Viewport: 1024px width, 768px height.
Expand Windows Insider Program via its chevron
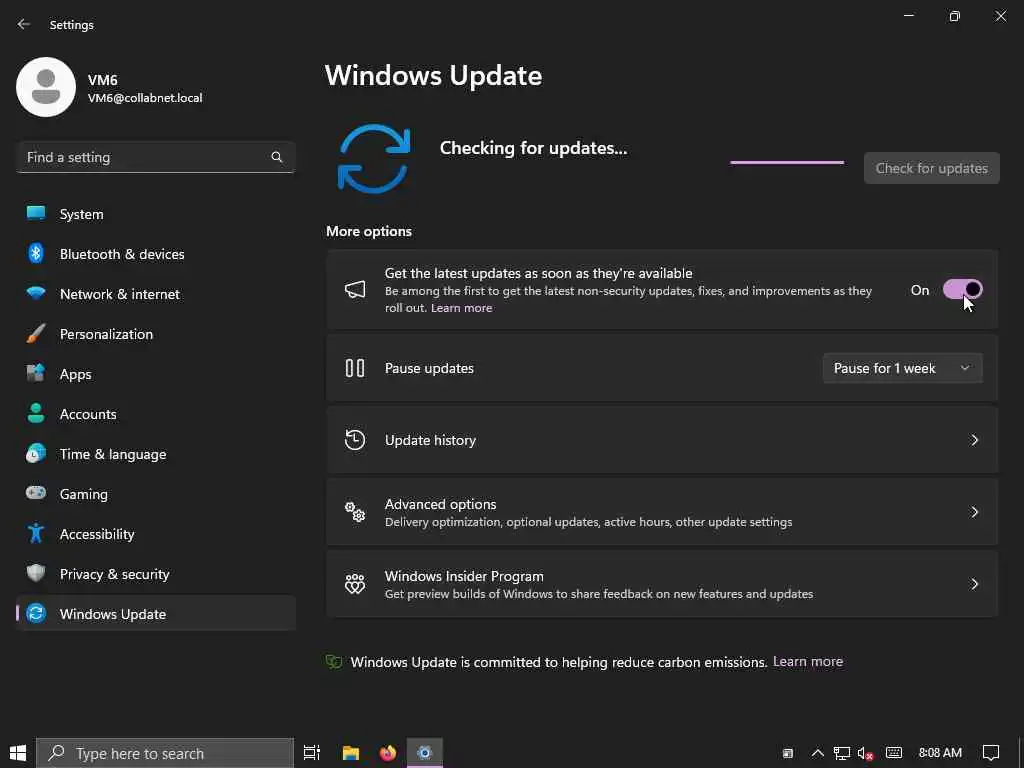(974, 584)
